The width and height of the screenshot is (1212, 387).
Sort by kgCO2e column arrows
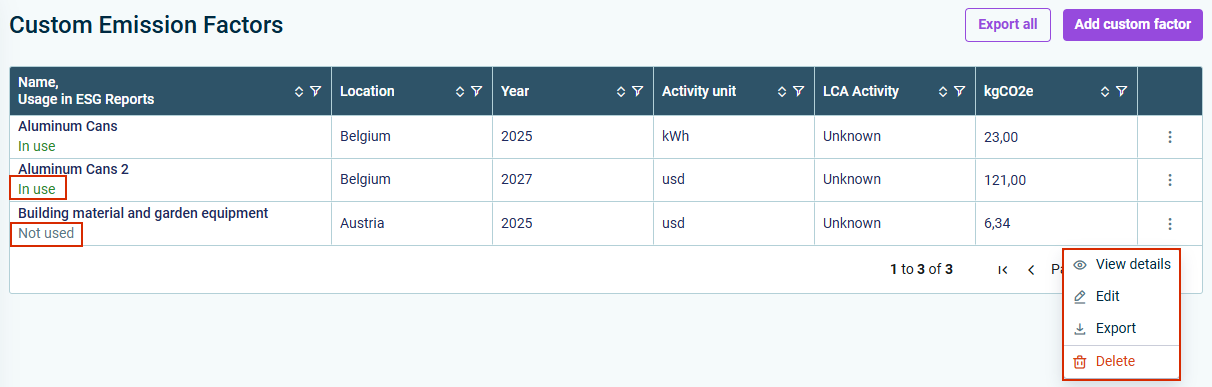point(1105,91)
